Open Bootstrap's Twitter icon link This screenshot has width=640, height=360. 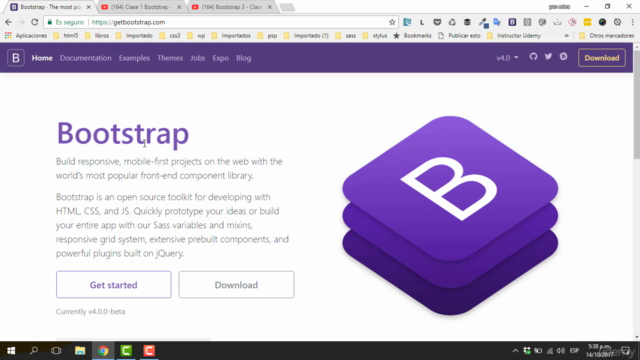548,57
